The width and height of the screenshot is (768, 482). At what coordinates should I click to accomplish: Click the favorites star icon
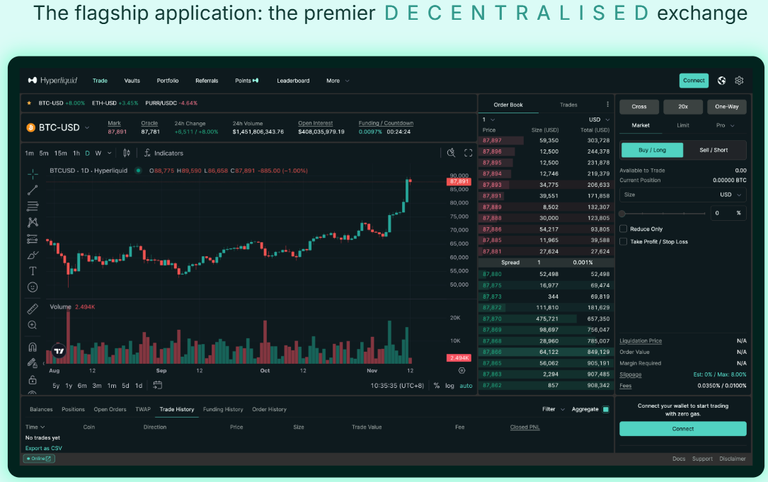click(x=29, y=103)
